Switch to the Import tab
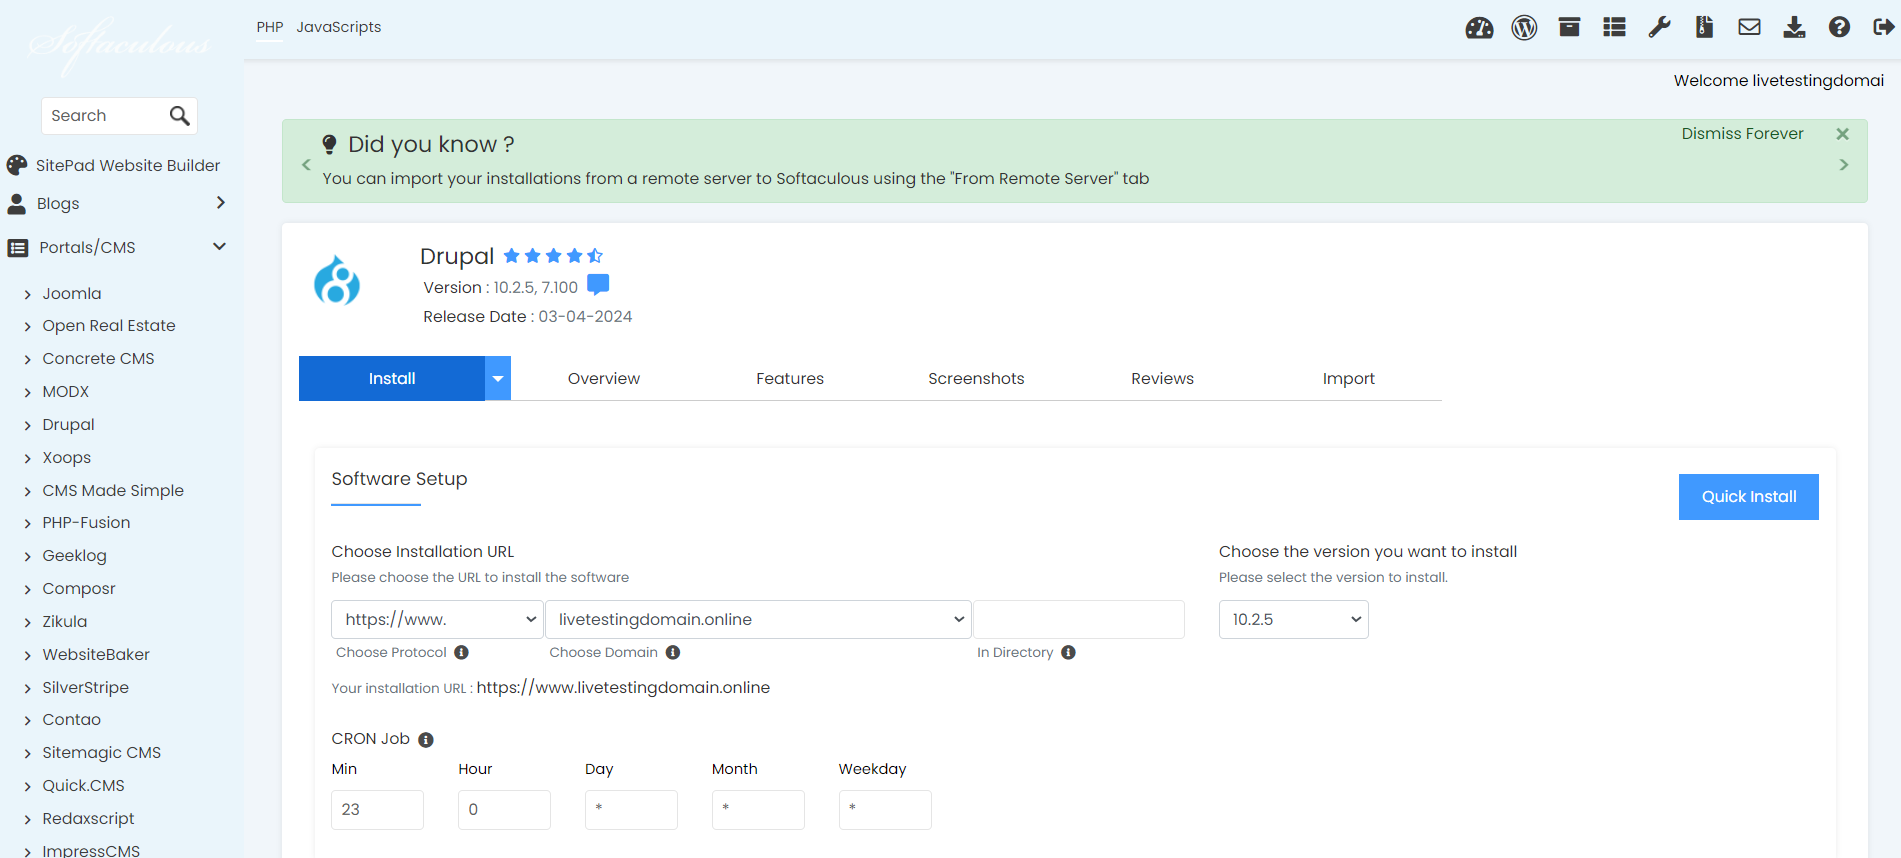 coord(1348,379)
